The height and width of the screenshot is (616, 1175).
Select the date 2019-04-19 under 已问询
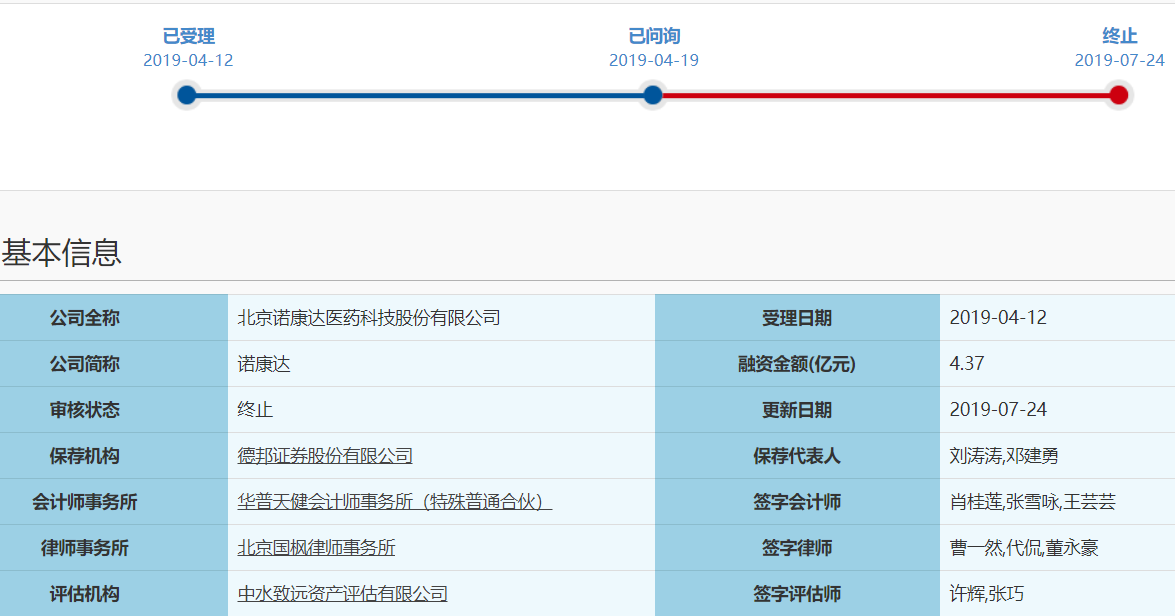coord(653,61)
